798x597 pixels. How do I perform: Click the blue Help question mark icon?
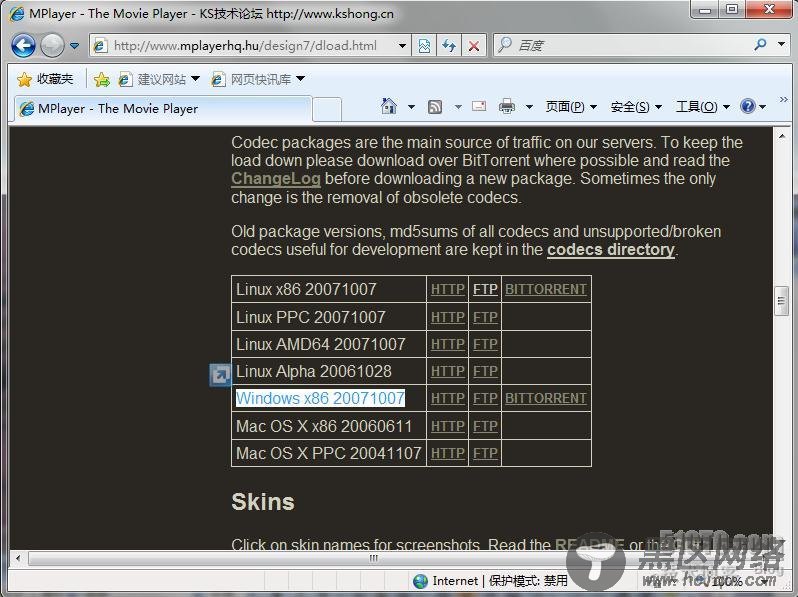[x=748, y=106]
